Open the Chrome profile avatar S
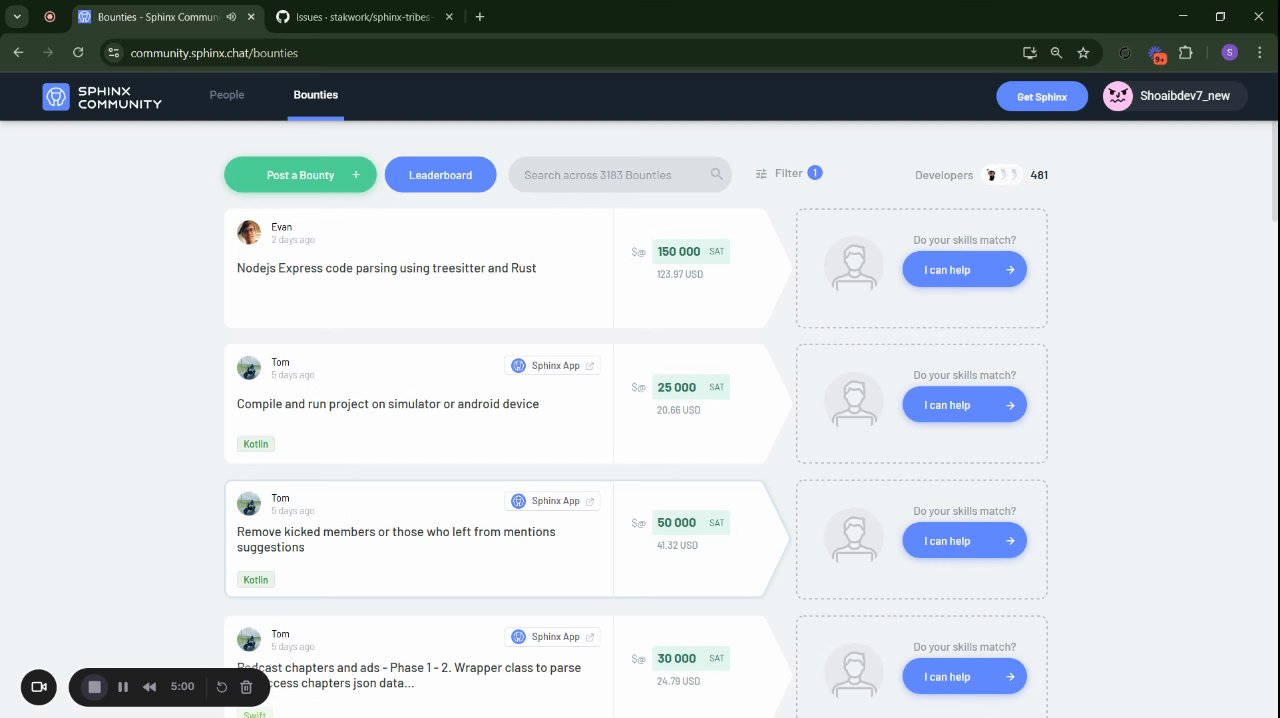 tap(1229, 53)
